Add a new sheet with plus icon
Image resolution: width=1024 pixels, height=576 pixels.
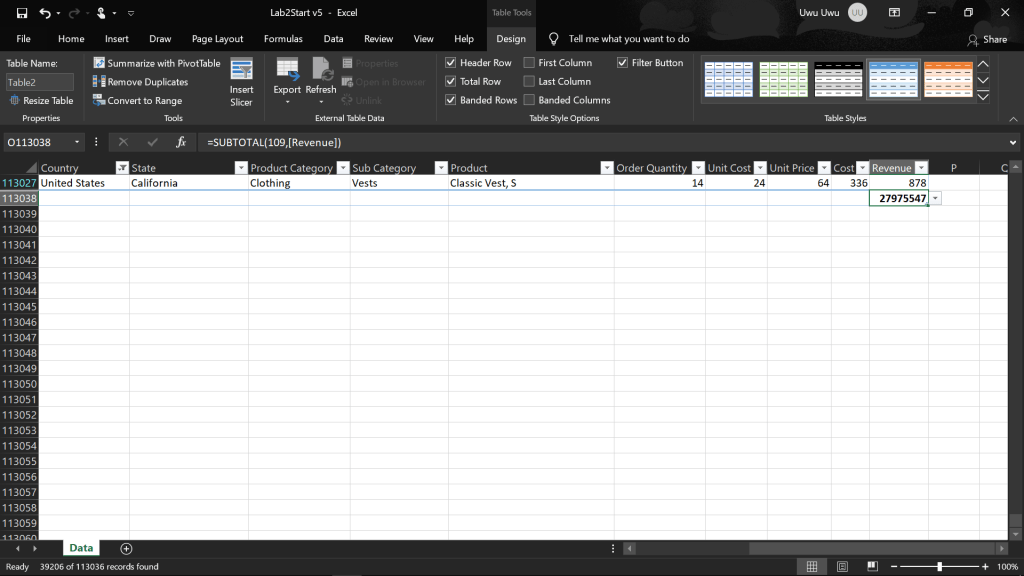click(126, 548)
